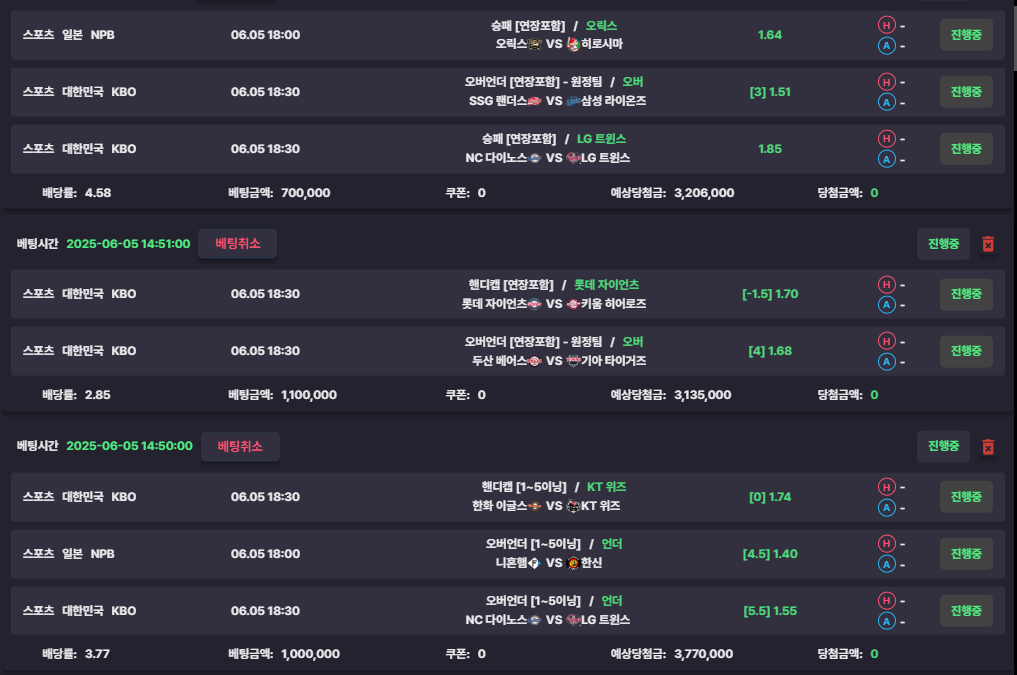The image size is (1017, 675).
Task: Click 베팅취소 button for the 14:51:00 bet
Action: pyautogui.click(x=237, y=244)
